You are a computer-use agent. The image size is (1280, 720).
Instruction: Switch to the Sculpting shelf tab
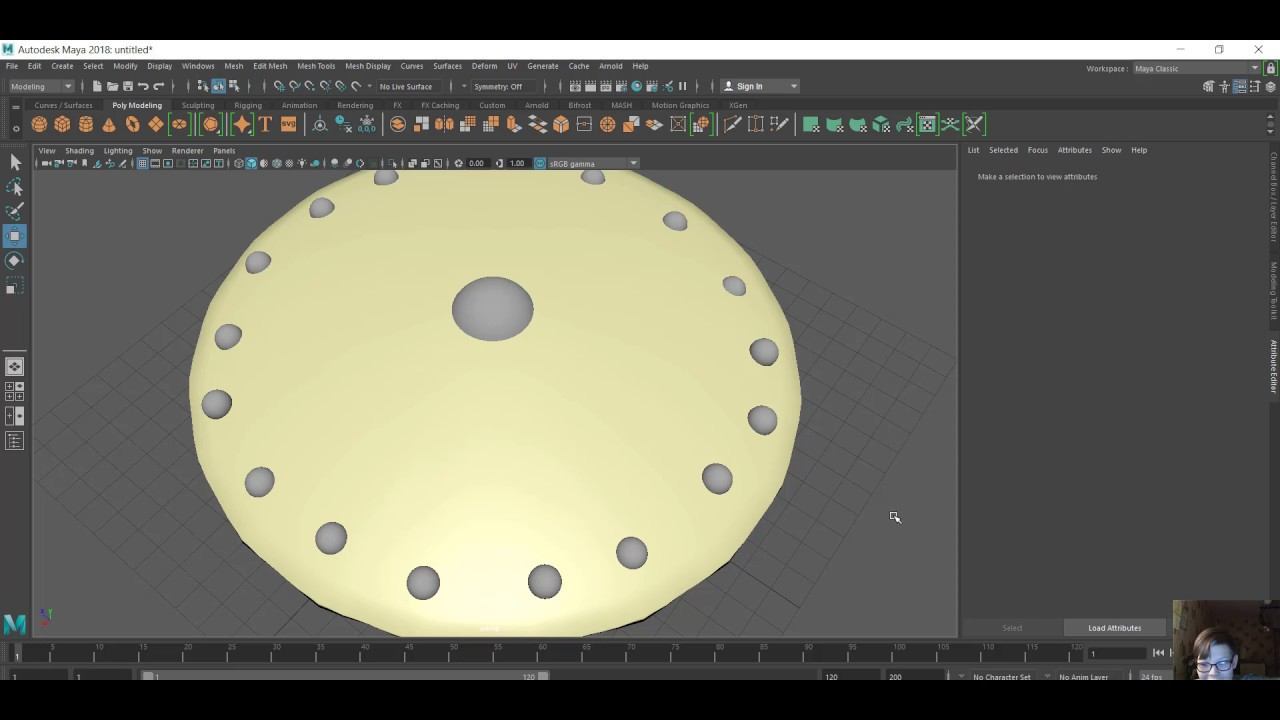(197, 105)
